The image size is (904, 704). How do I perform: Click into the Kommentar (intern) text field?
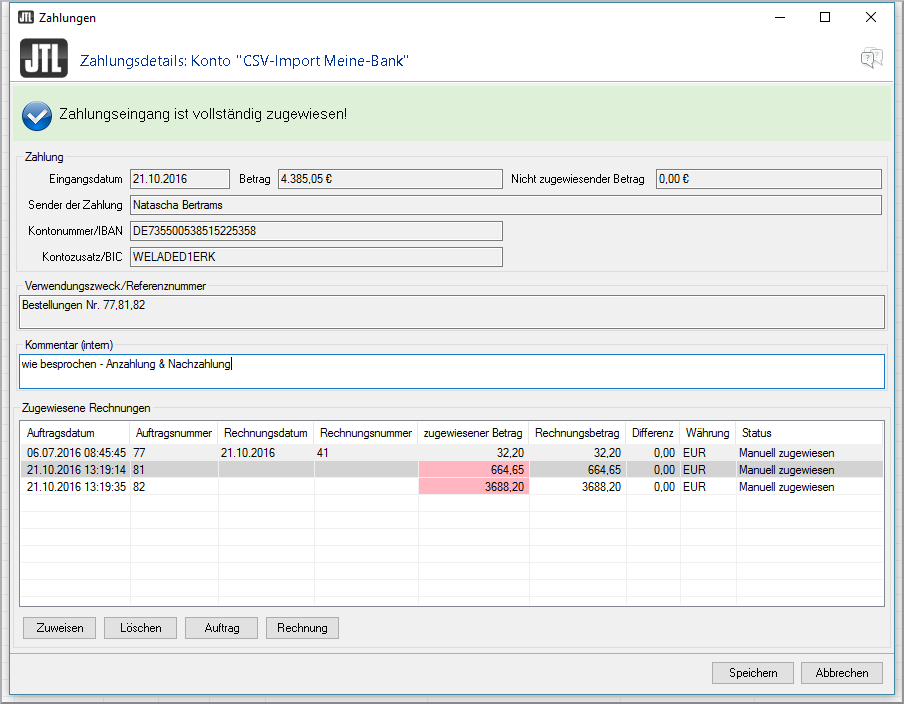pos(450,371)
